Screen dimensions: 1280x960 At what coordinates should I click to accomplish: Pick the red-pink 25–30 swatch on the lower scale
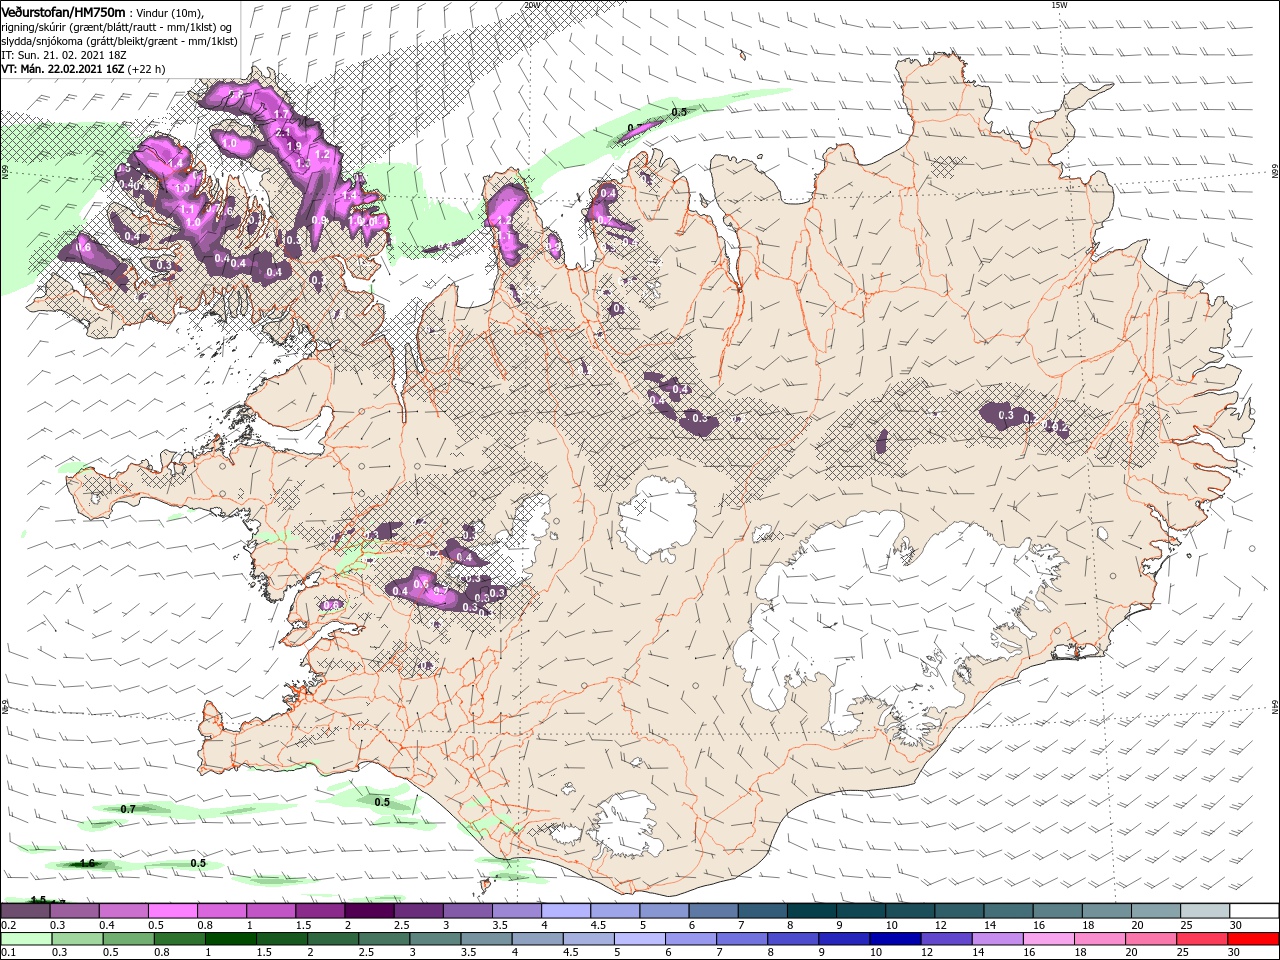tap(1200, 939)
